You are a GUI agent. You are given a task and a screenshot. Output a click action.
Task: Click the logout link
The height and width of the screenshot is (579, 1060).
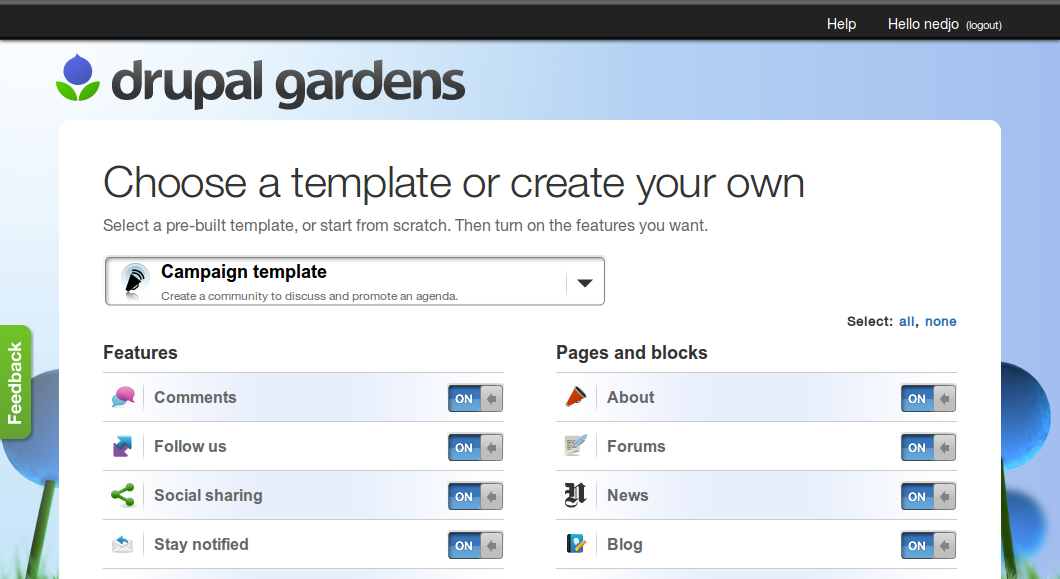[983, 25]
